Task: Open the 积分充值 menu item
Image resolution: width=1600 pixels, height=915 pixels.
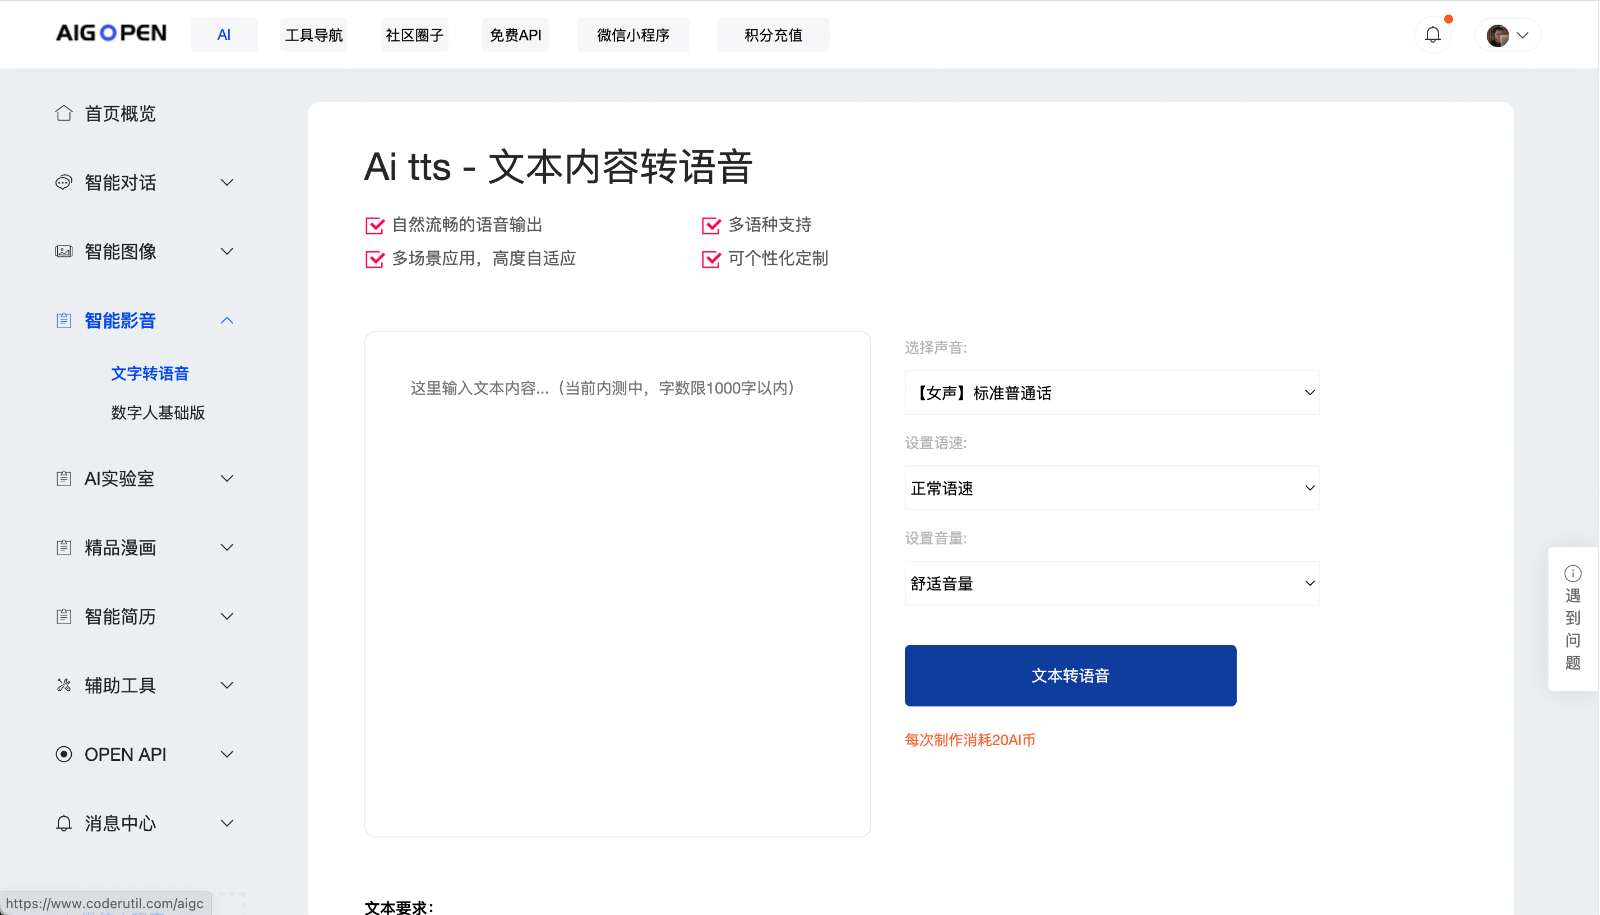Action: [x=773, y=34]
